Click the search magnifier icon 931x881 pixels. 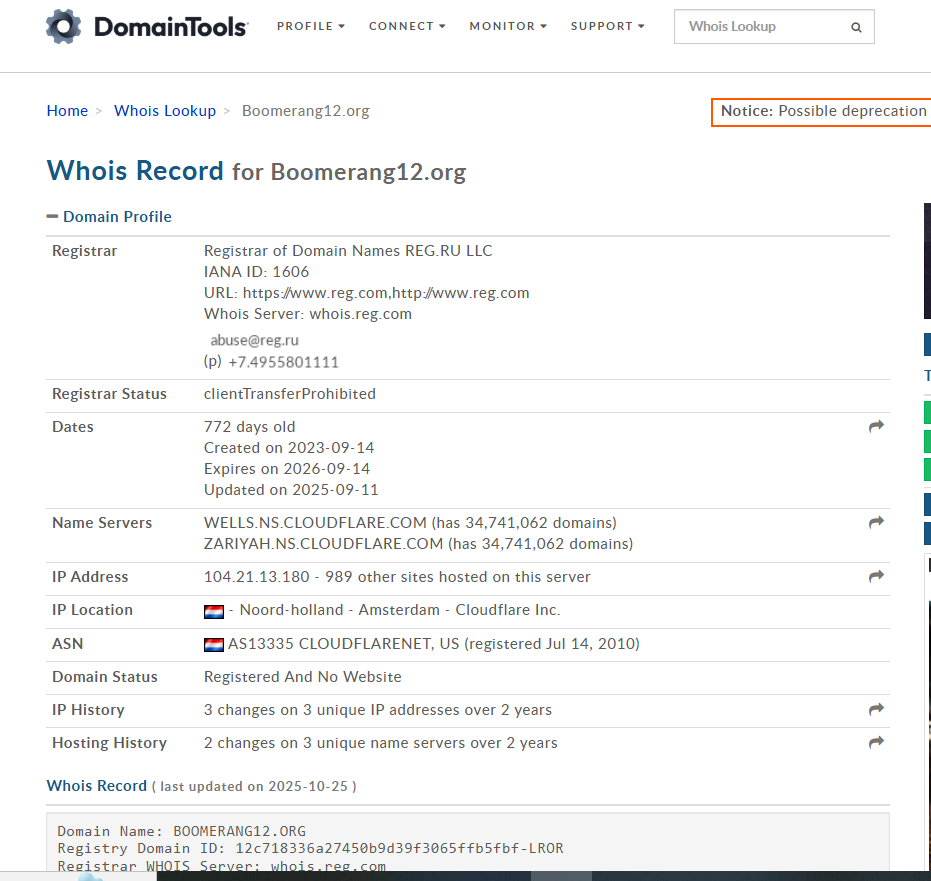pyautogui.click(x=856, y=27)
